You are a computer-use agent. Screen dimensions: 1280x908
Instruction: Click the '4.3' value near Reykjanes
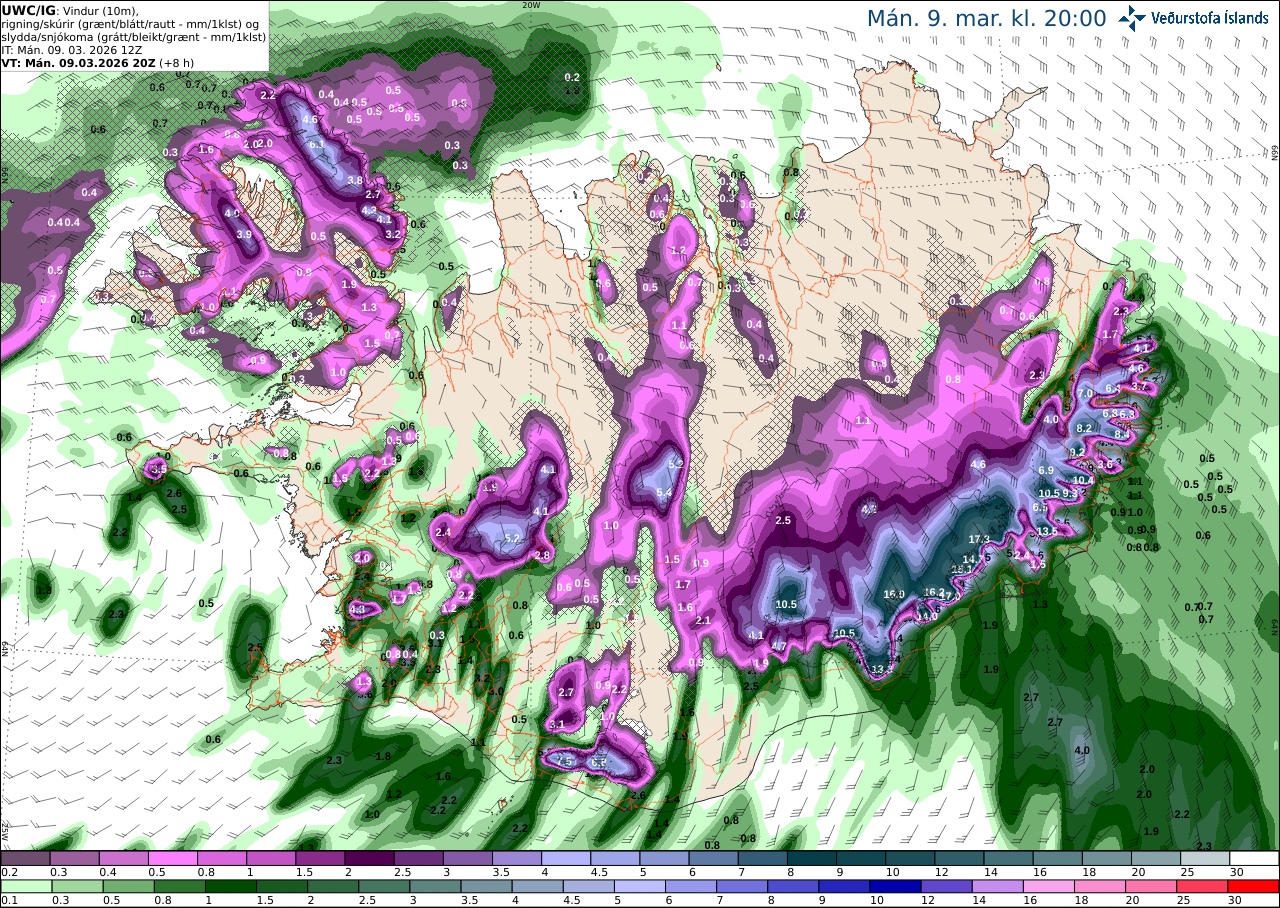358,609
